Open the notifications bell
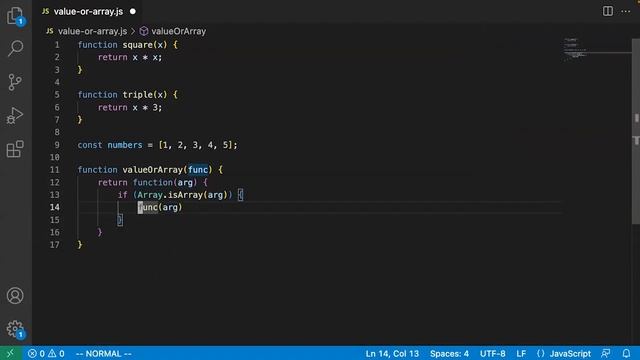 click(626, 353)
